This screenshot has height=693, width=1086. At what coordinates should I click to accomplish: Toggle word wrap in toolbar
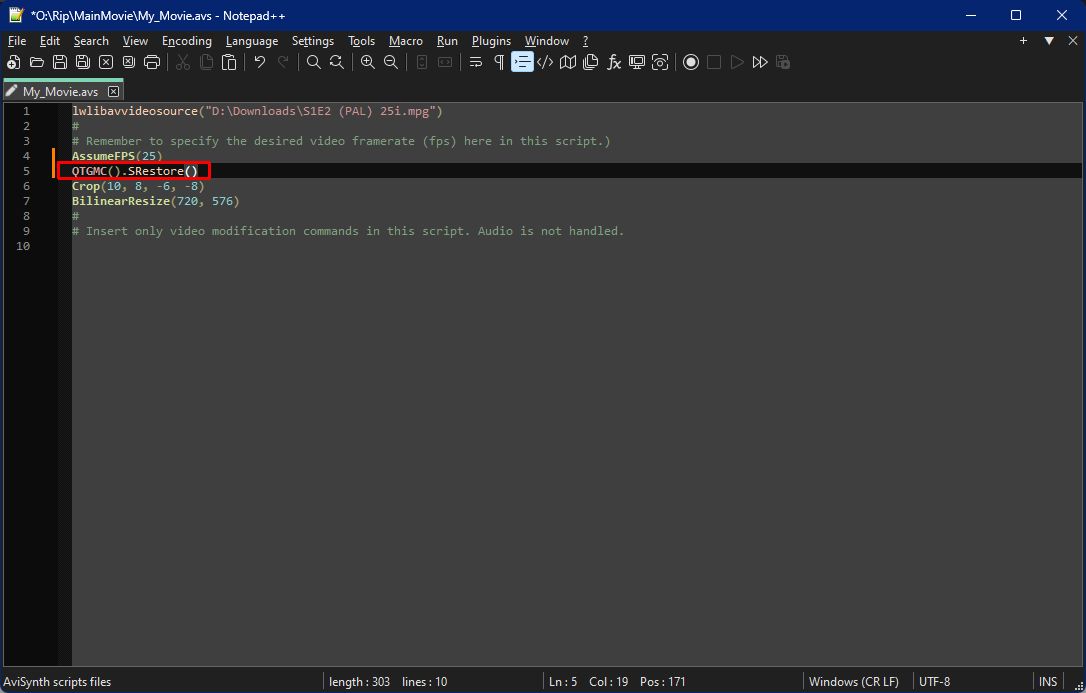point(476,62)
